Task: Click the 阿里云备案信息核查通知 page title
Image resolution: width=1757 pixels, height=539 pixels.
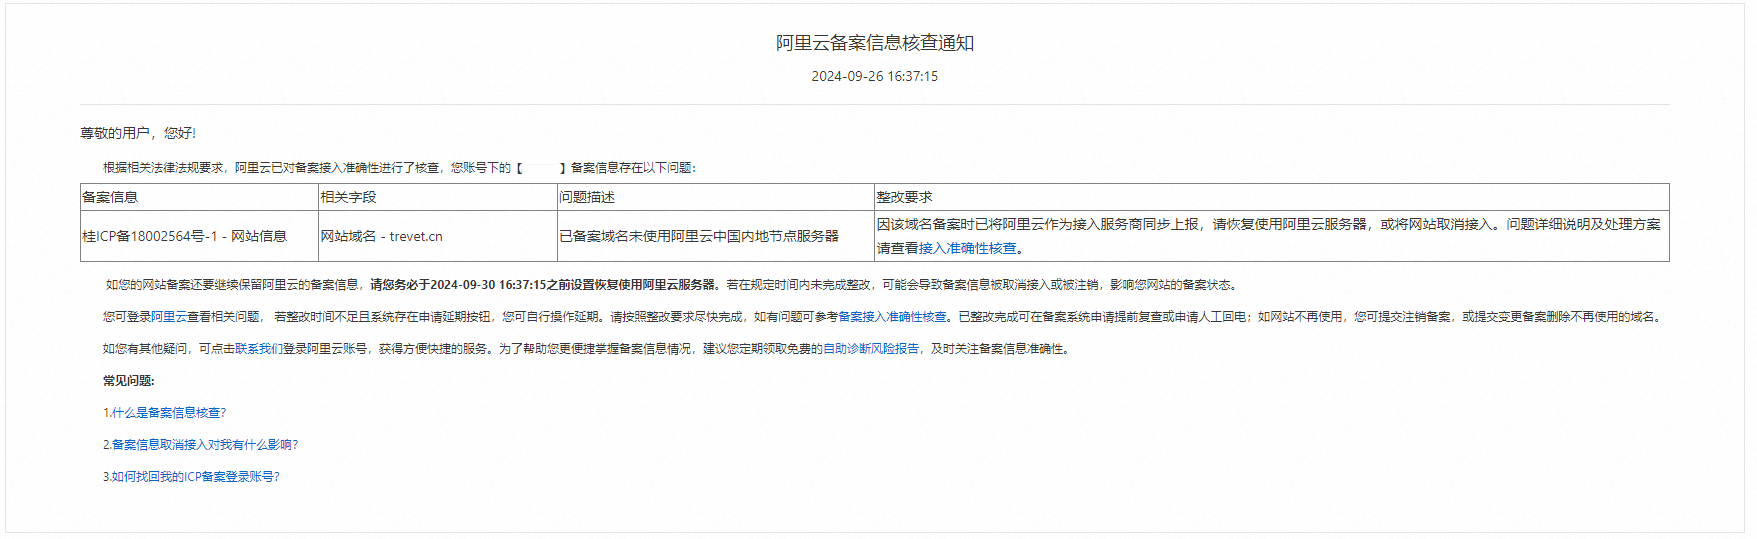Action: point(874,43)
